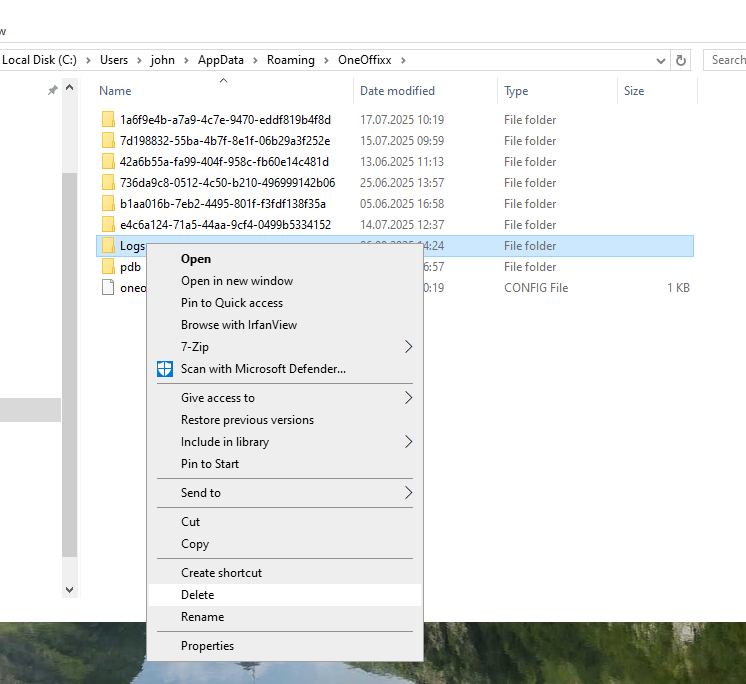Click date 05.06.2025 16:58
Image resolution: width=746 pixels, height=684 pixels.
pyautogui.click(x=402, y=203)
